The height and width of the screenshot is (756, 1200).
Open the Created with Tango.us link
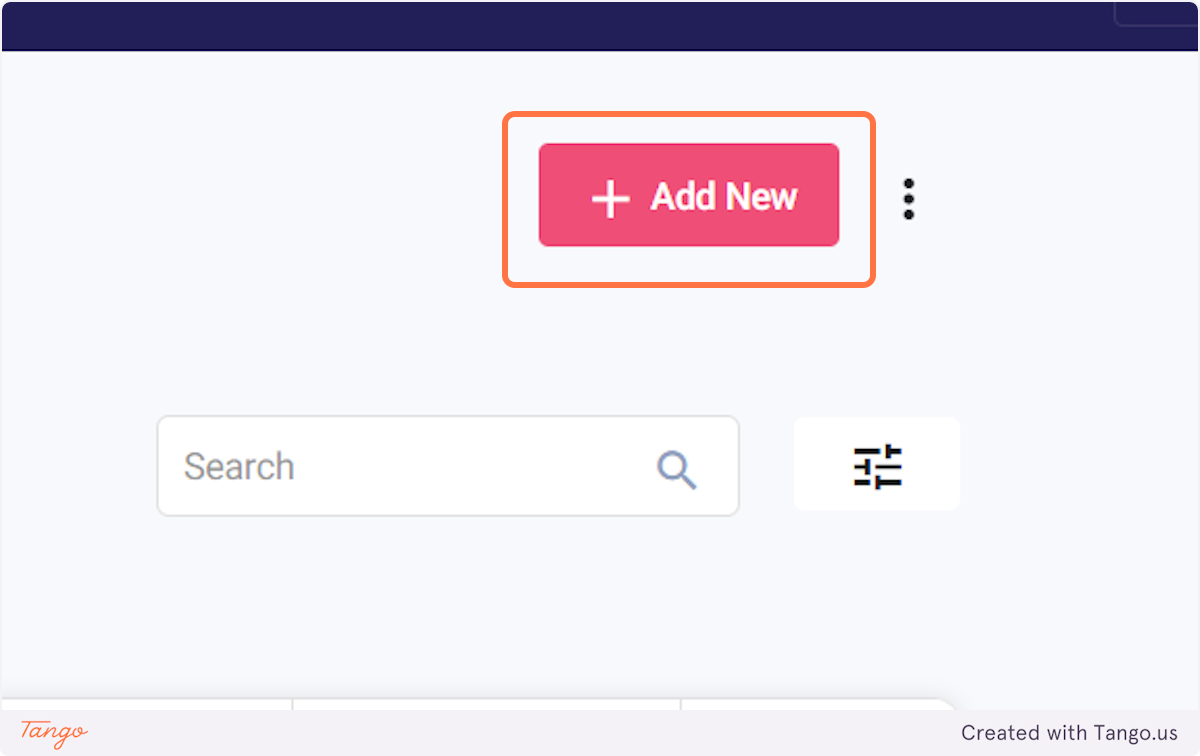click(1070, 733)
